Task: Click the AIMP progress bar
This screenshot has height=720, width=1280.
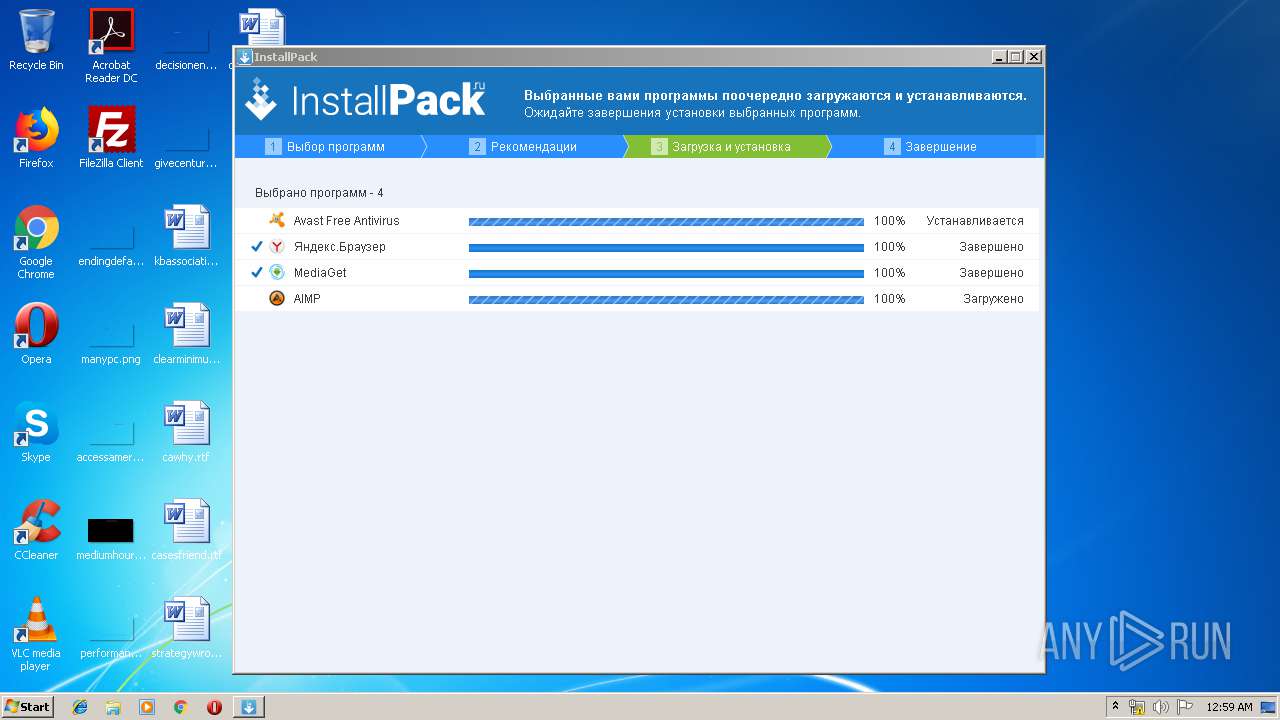Action: click(666, 299)
